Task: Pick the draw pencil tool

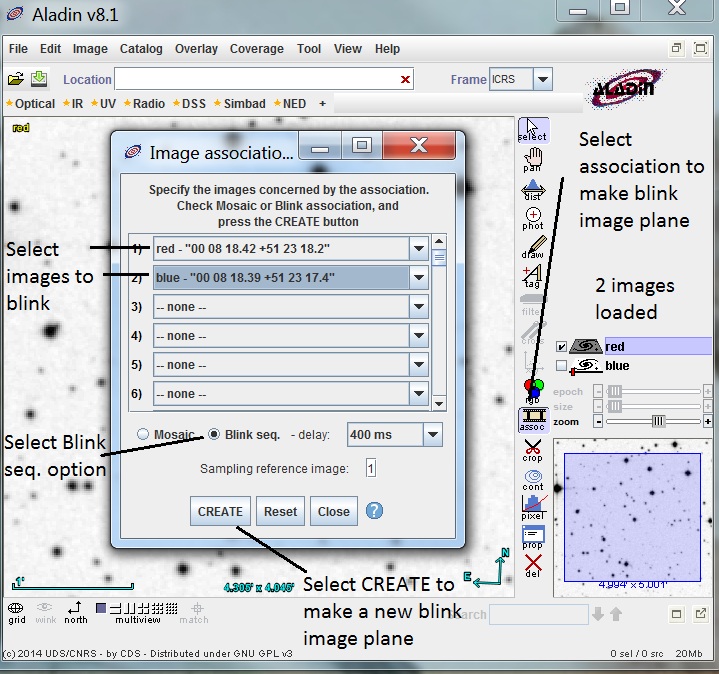Action: tap(533, 247)
